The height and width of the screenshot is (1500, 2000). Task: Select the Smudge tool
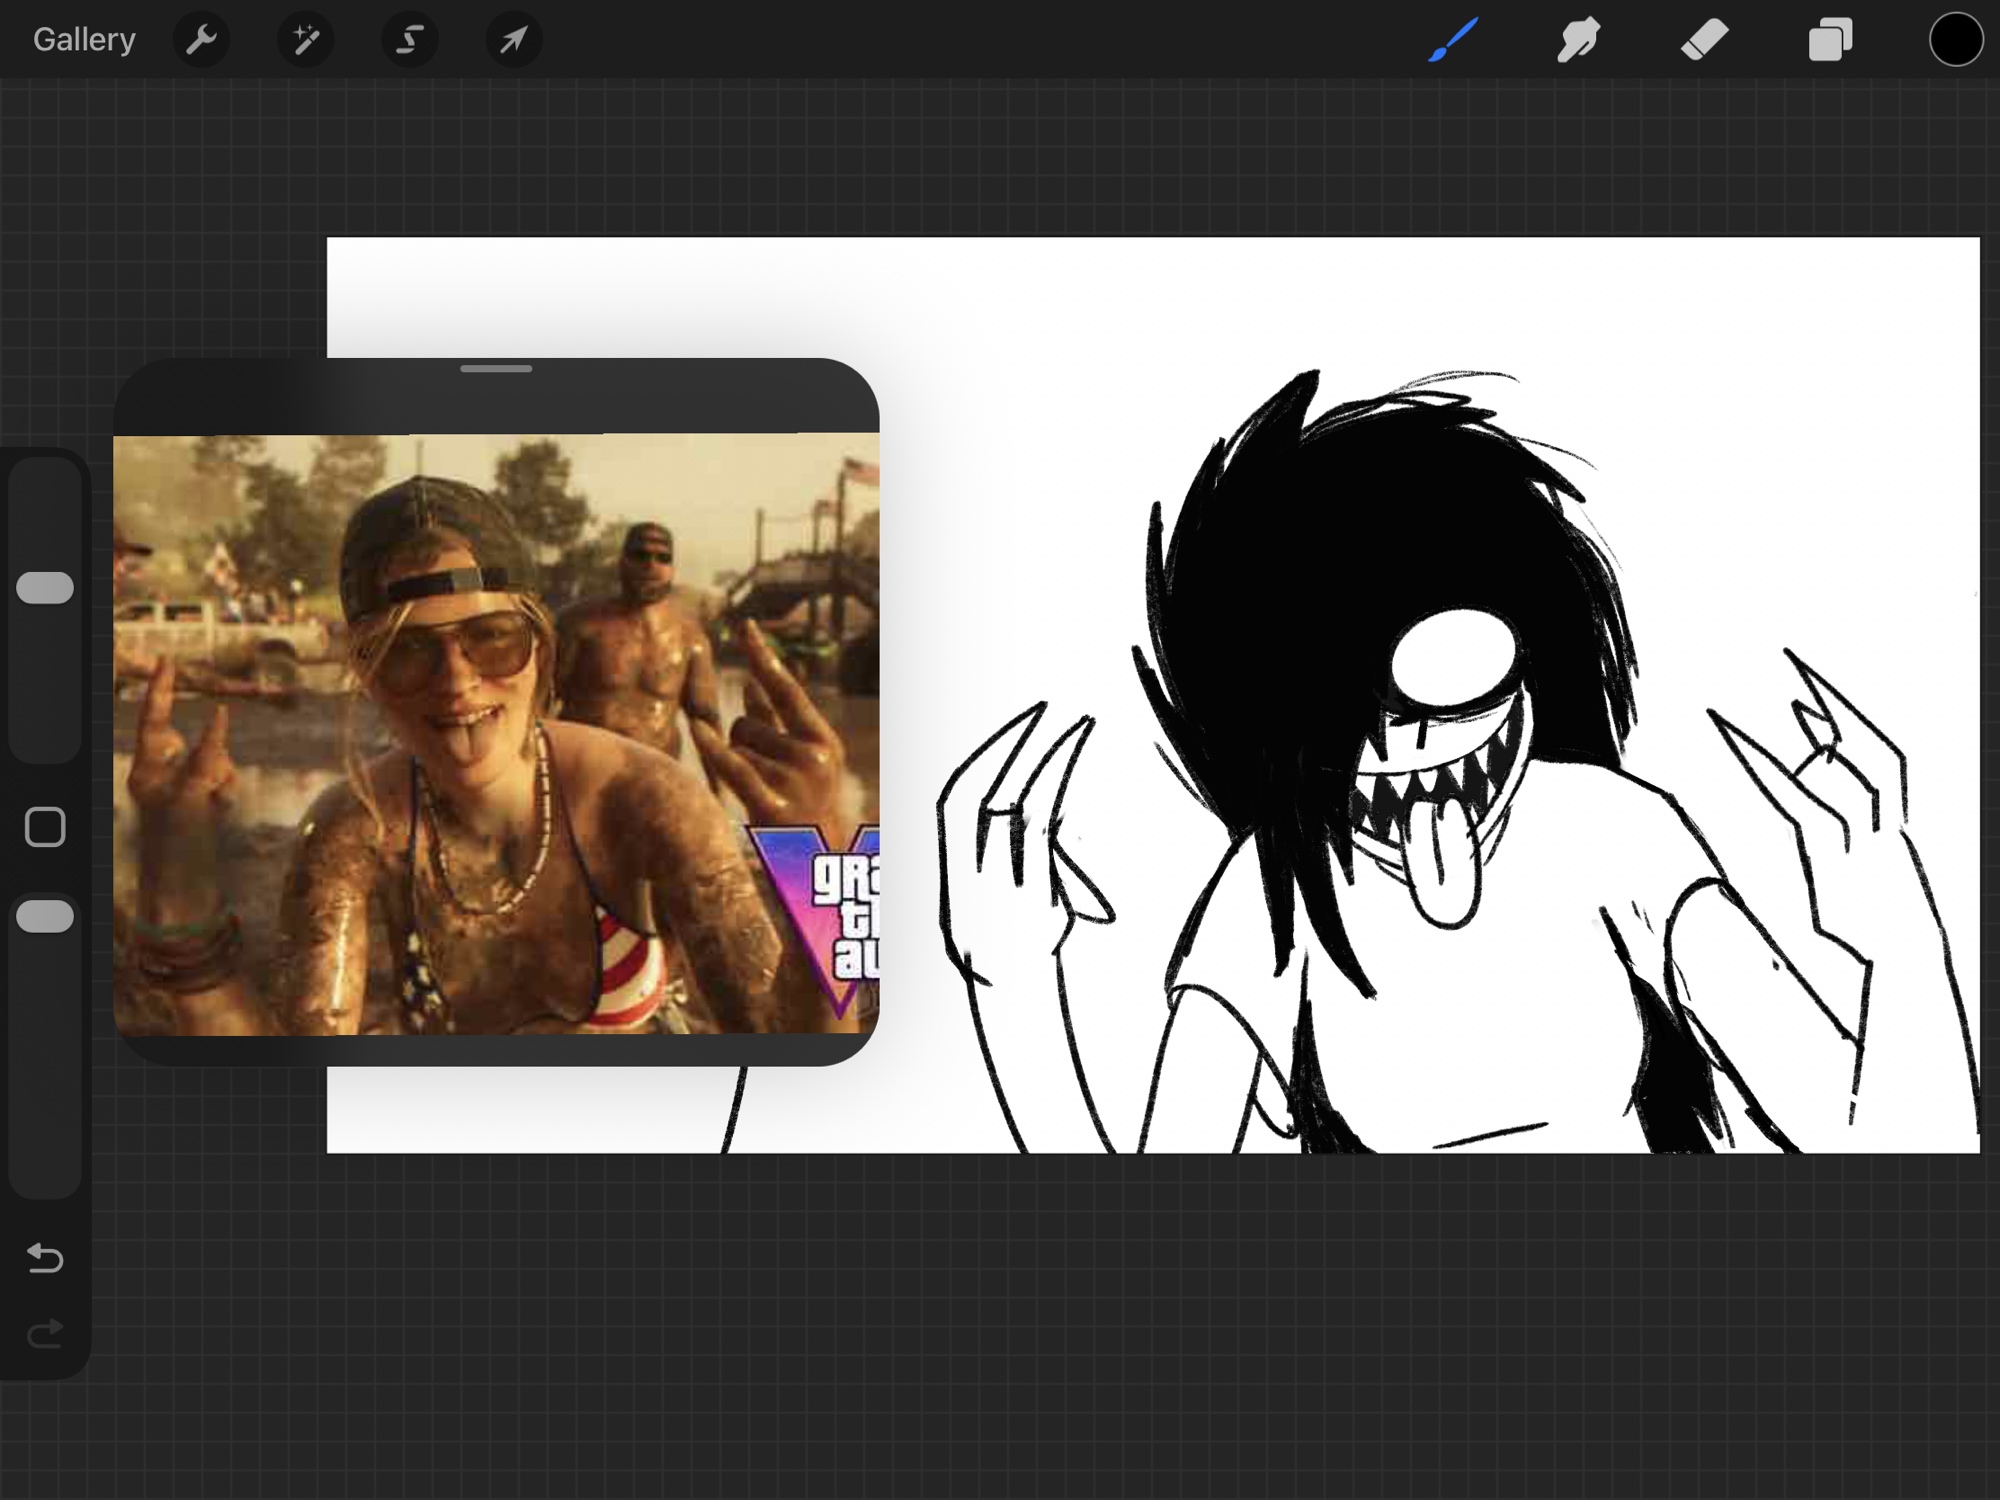tap(1578, 40)
